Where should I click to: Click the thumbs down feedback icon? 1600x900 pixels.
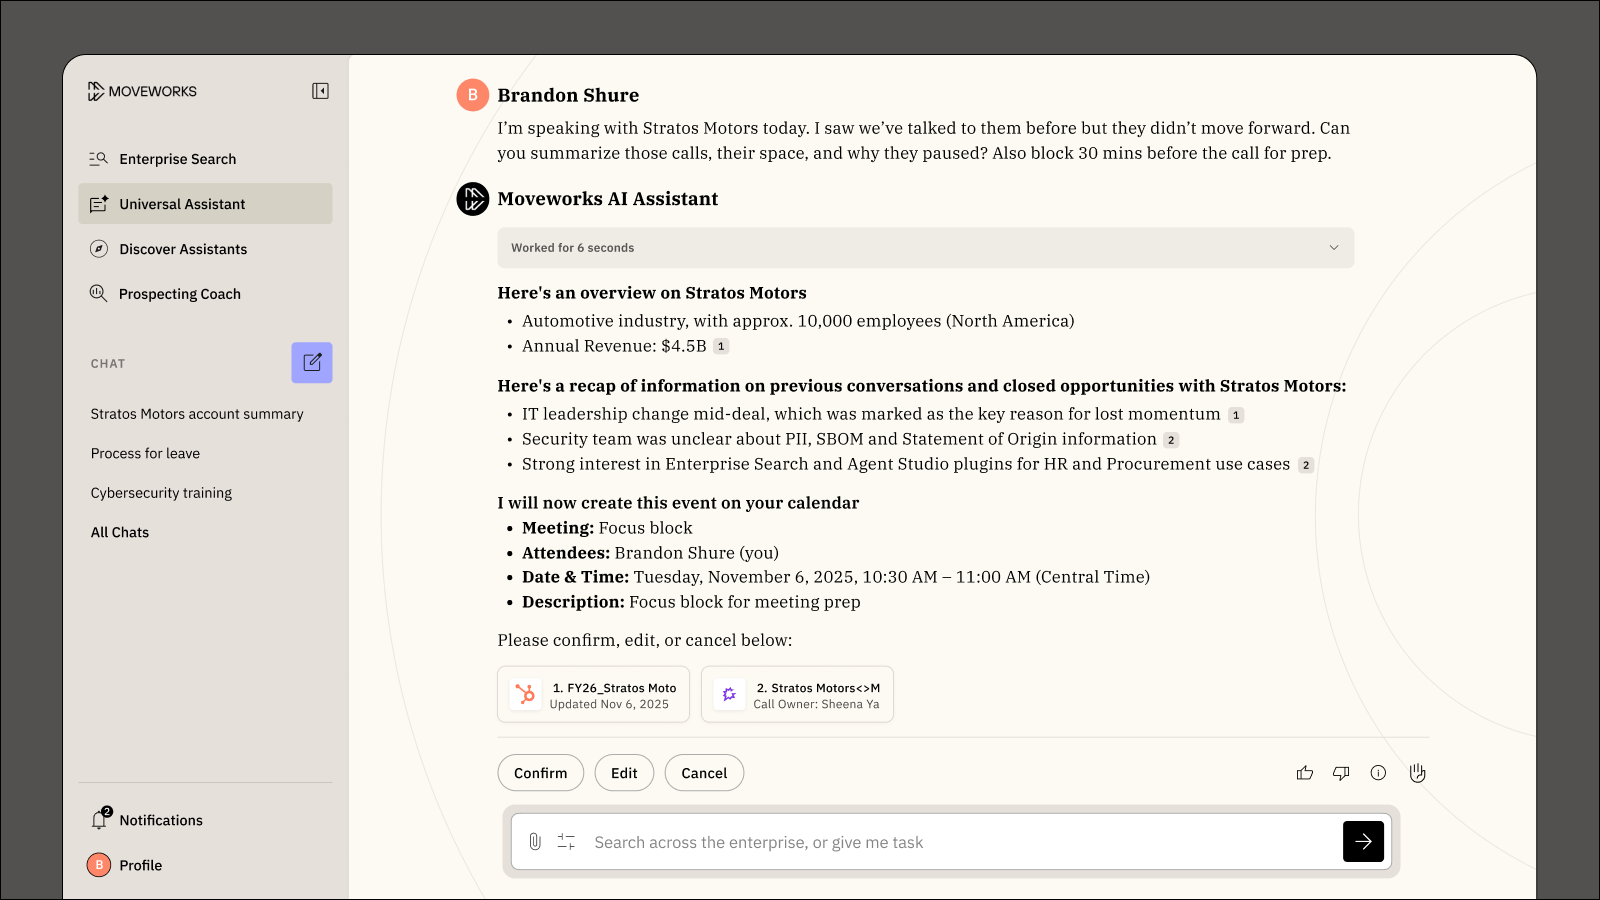1341,773
